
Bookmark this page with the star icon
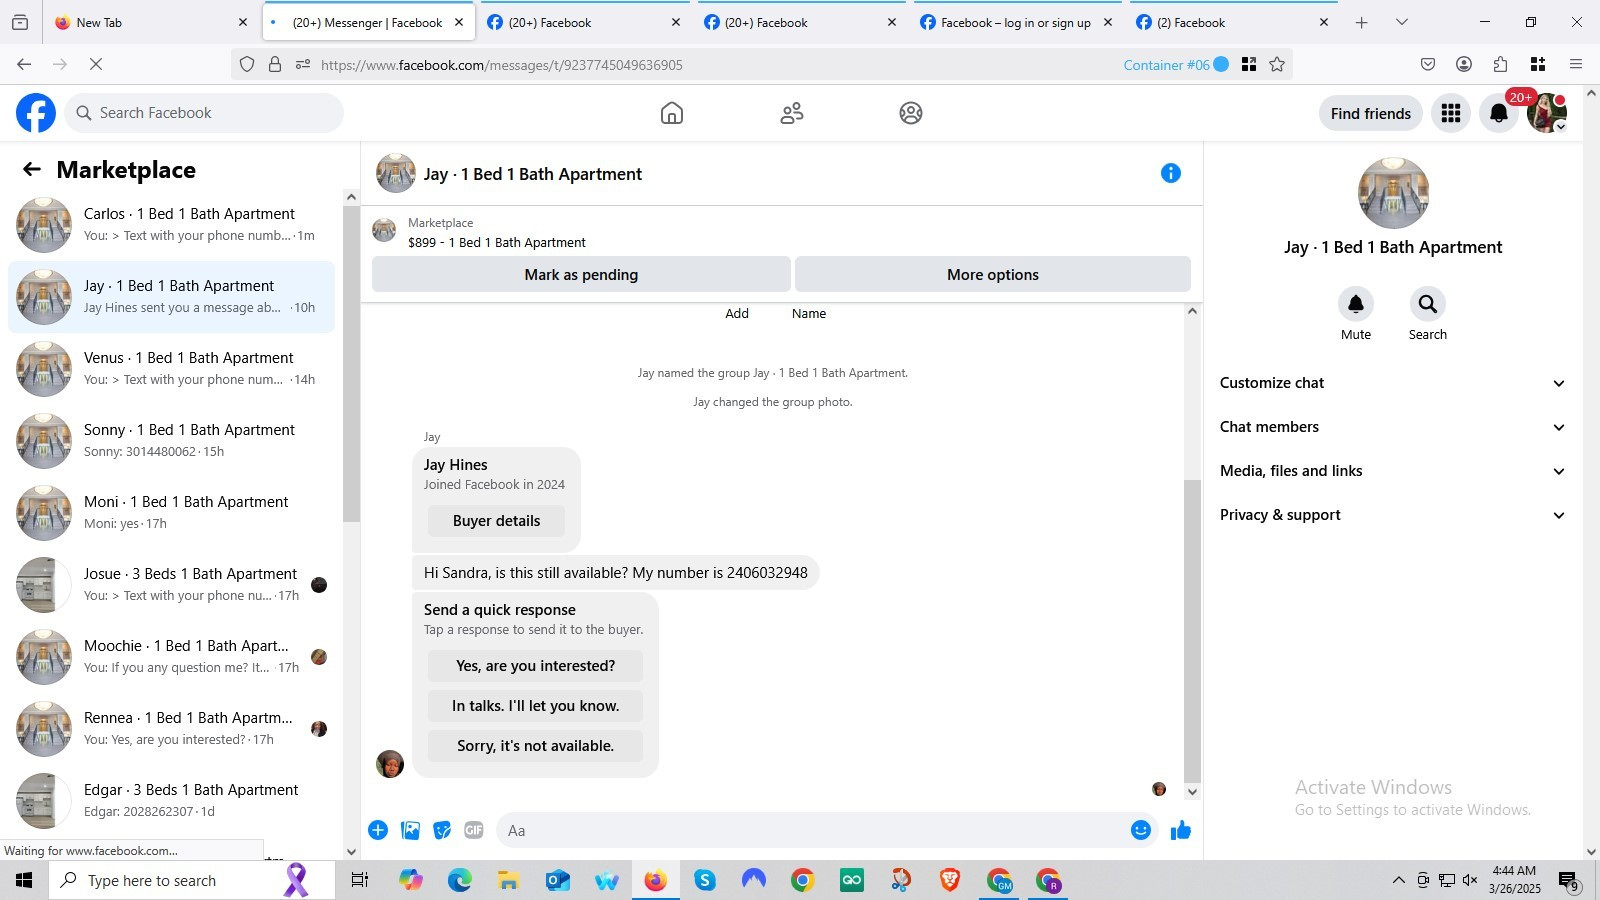pos(1277,65)
